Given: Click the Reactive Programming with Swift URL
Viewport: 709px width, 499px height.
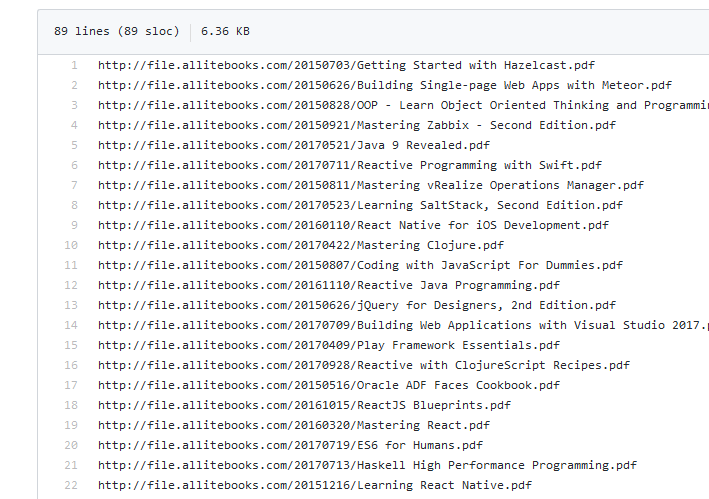Looking at the screenshot, I should [x=350, y=165].
